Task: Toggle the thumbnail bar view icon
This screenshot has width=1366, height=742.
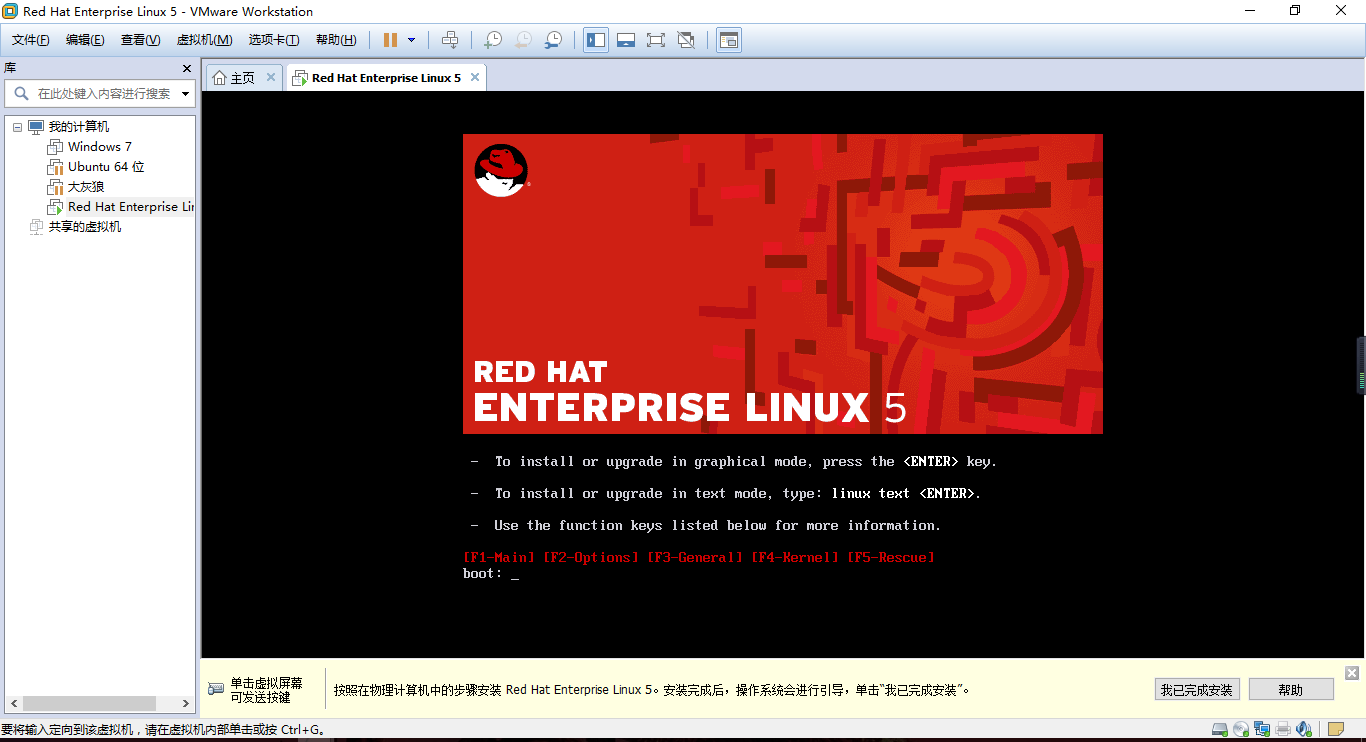Action: click(626, 40)
